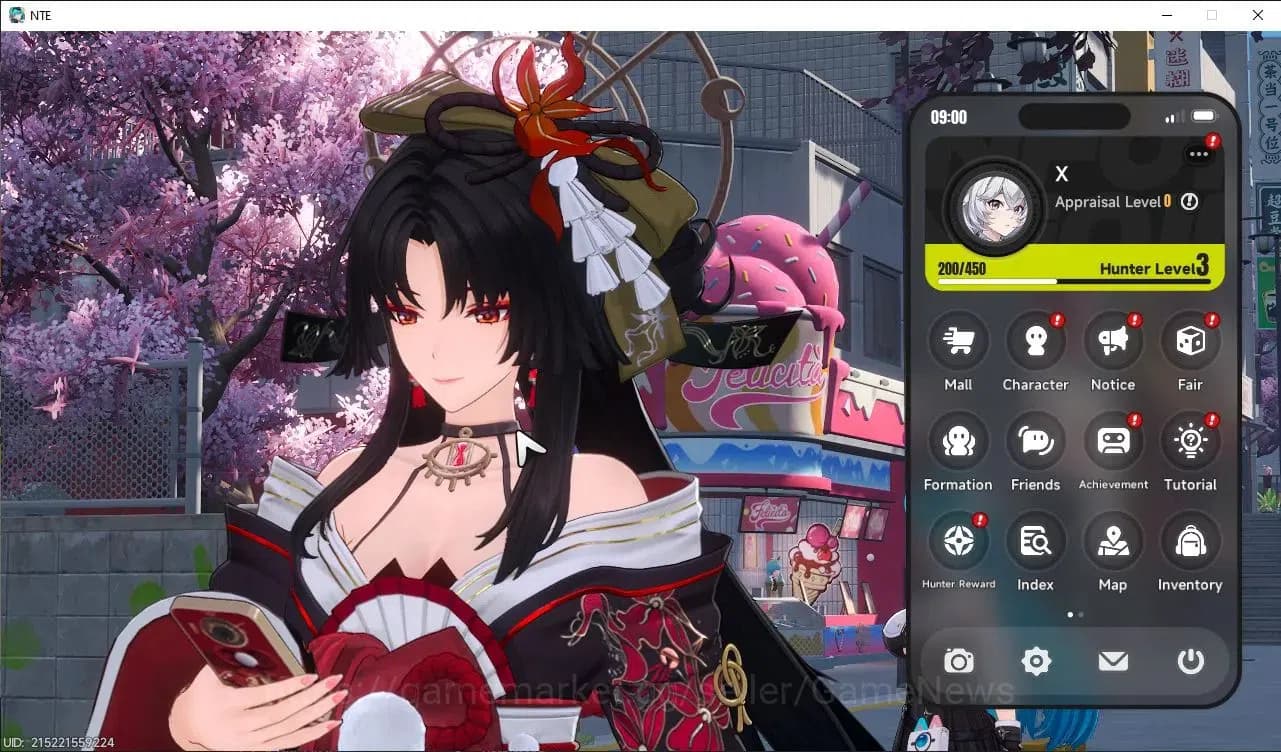Image resolution: width=1281 pixels, height=752 pixels.
Task: Launch the camera photo mode icon
Action: [x=959, y=661]
